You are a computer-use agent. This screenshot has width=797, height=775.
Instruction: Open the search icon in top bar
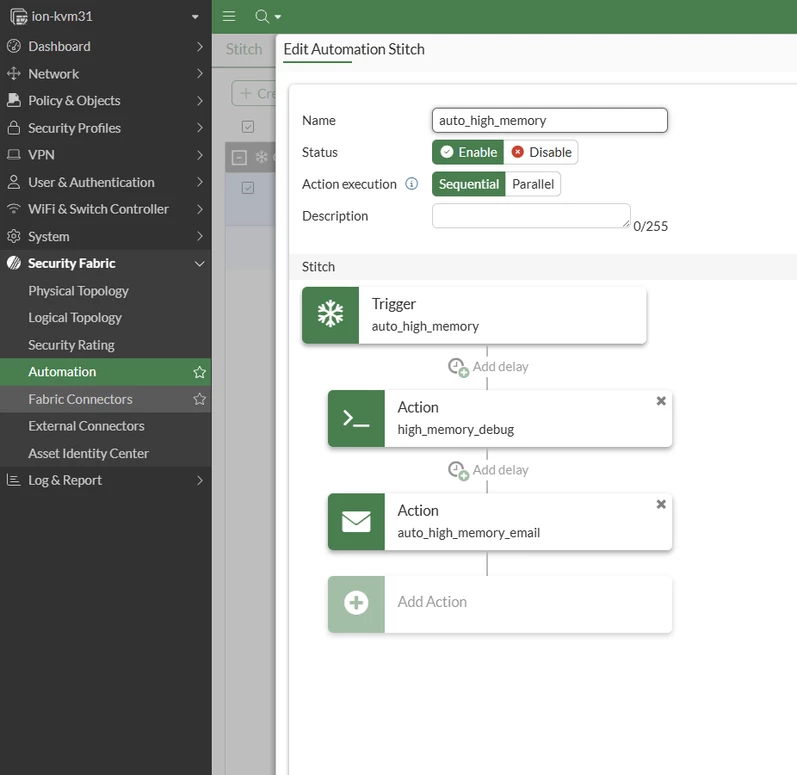click(262, 16)
